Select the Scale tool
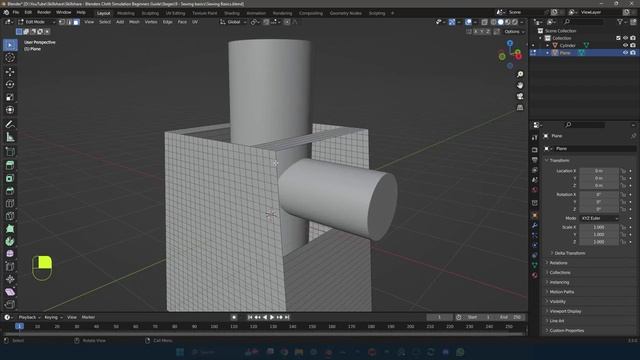640x360 pixels. point(10,97)
